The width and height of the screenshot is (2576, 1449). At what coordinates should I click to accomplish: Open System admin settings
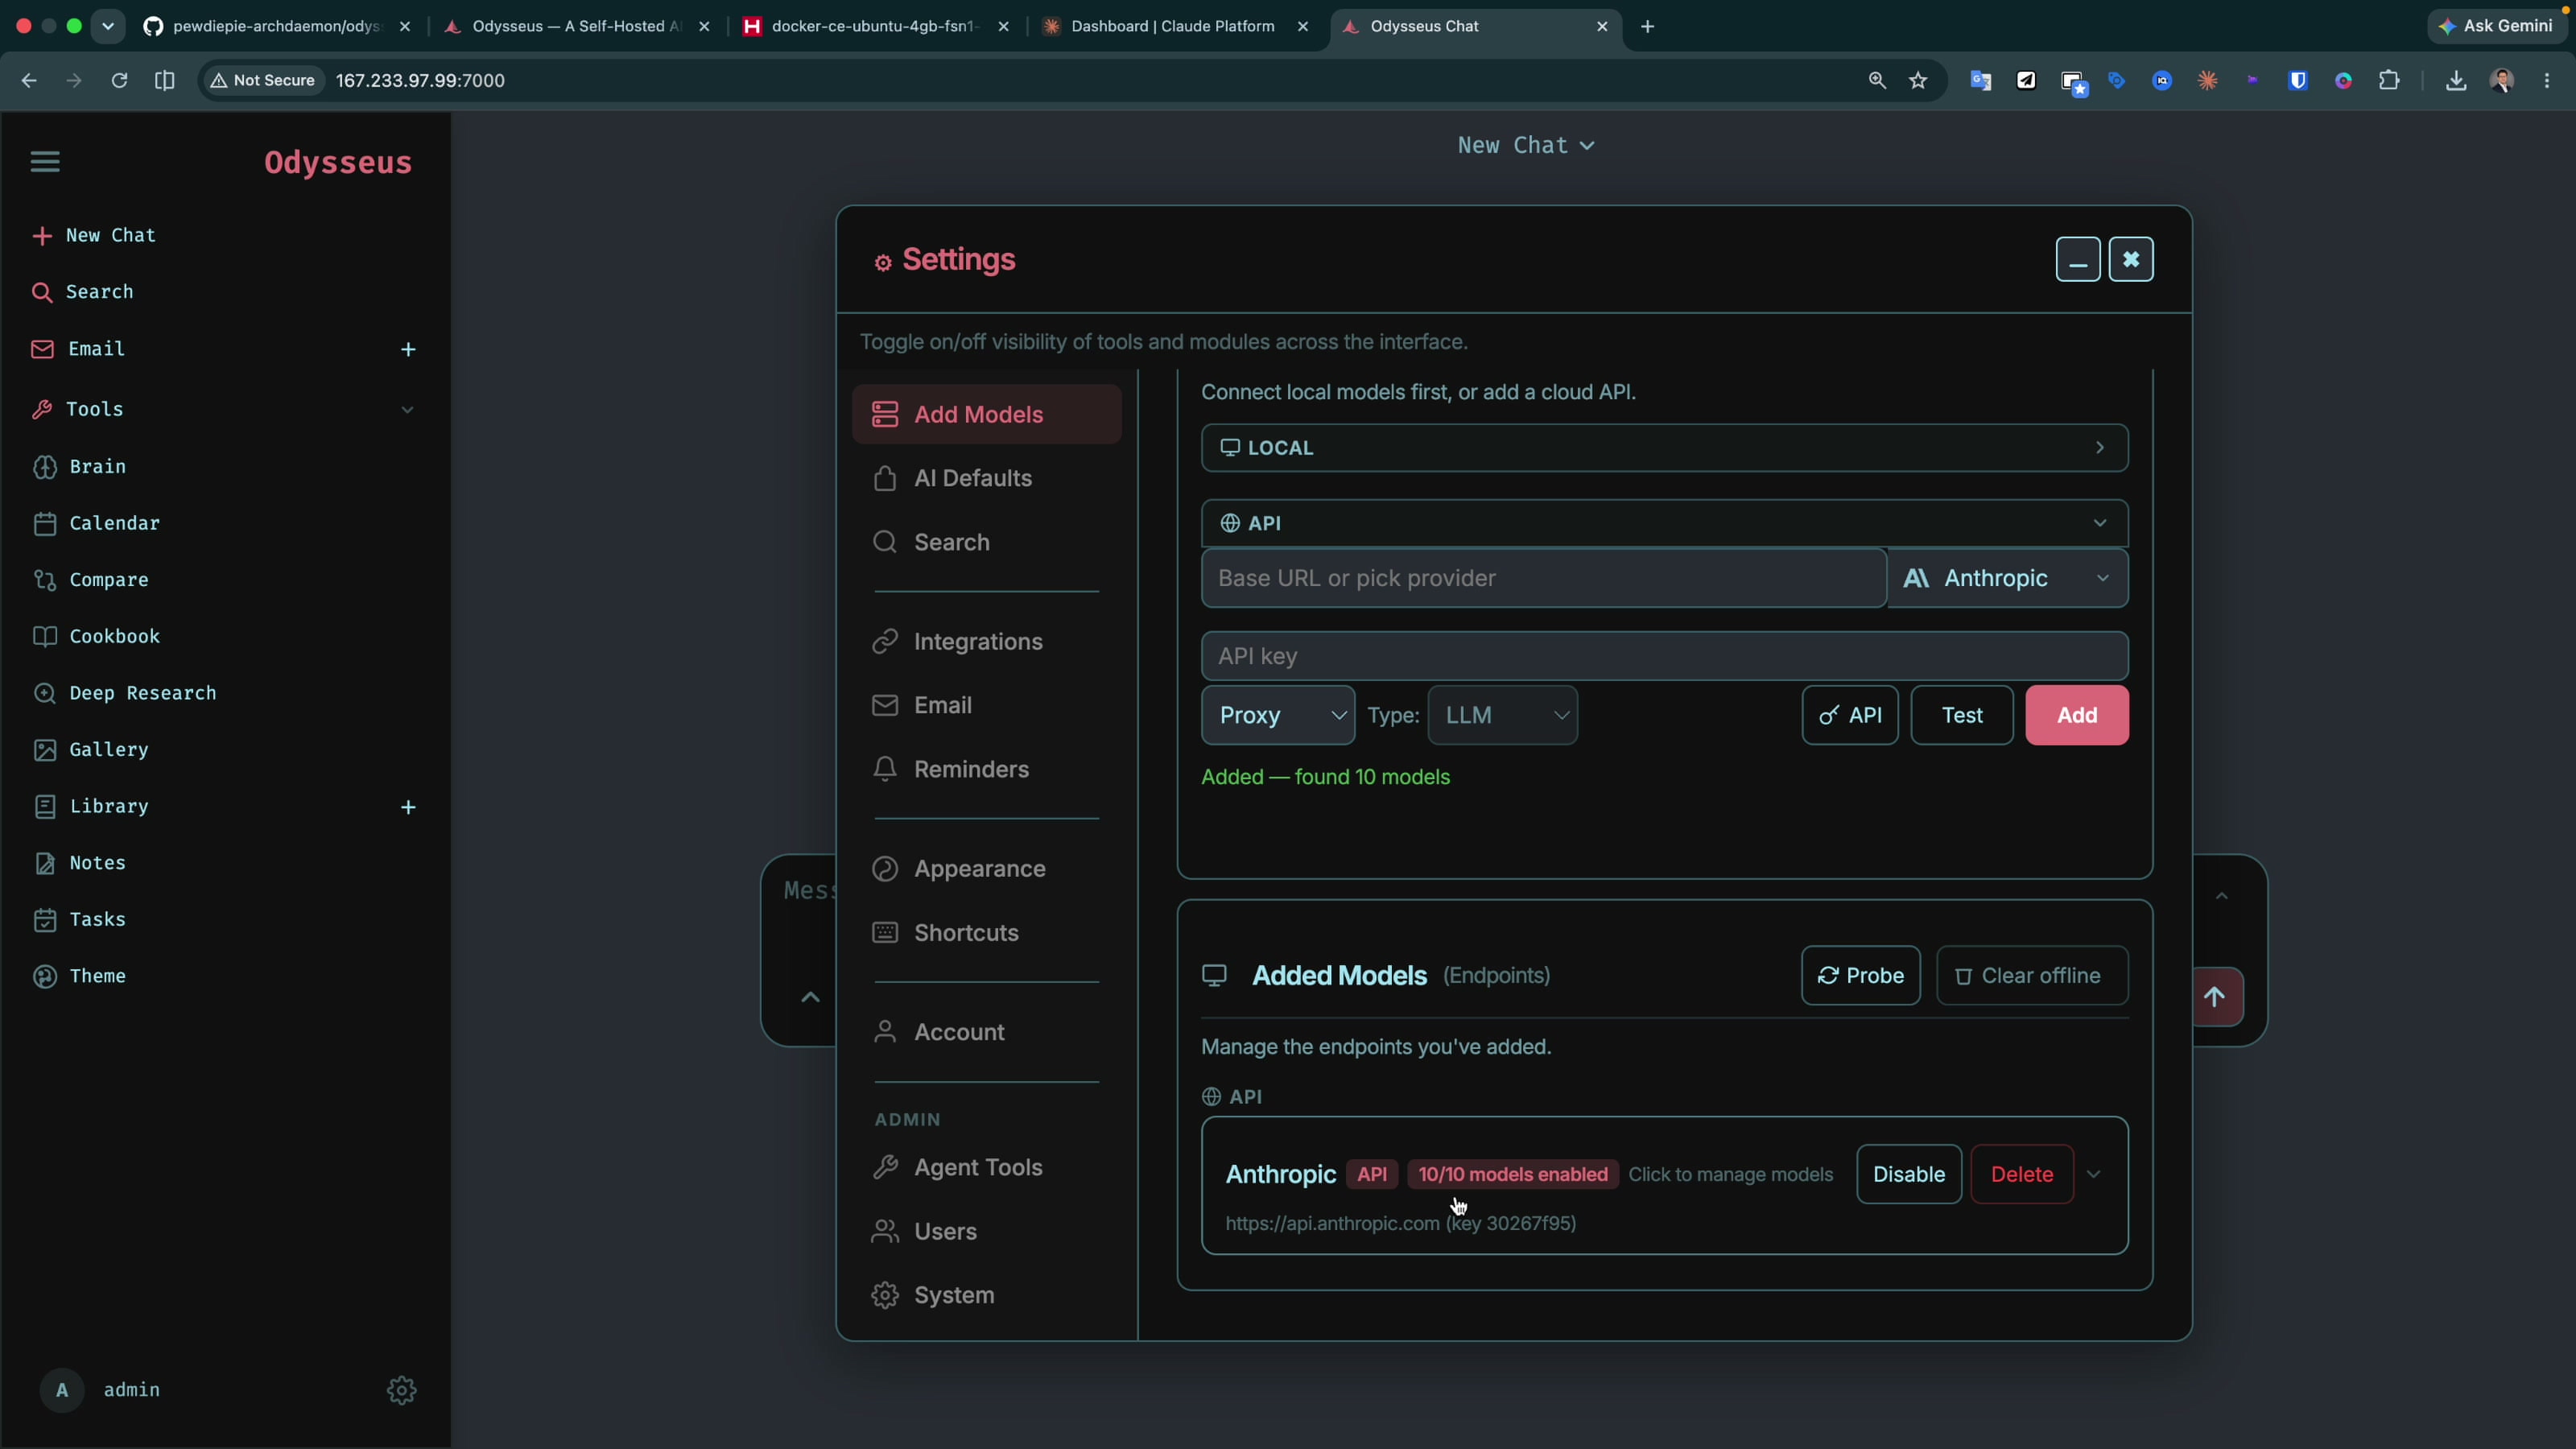click(x=986, y=1295)
